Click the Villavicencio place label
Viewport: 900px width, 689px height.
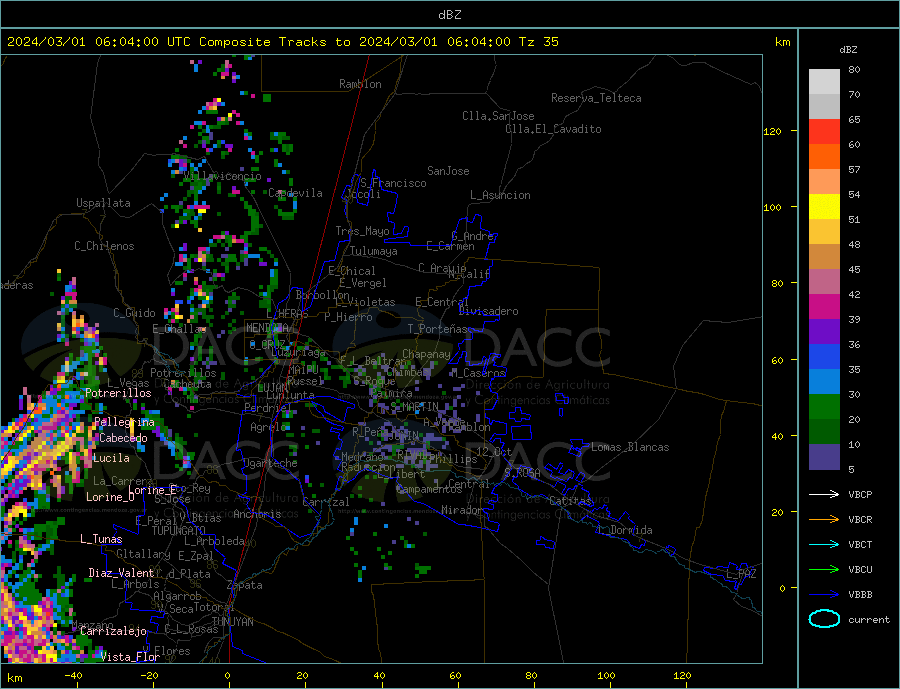(222, 176)
